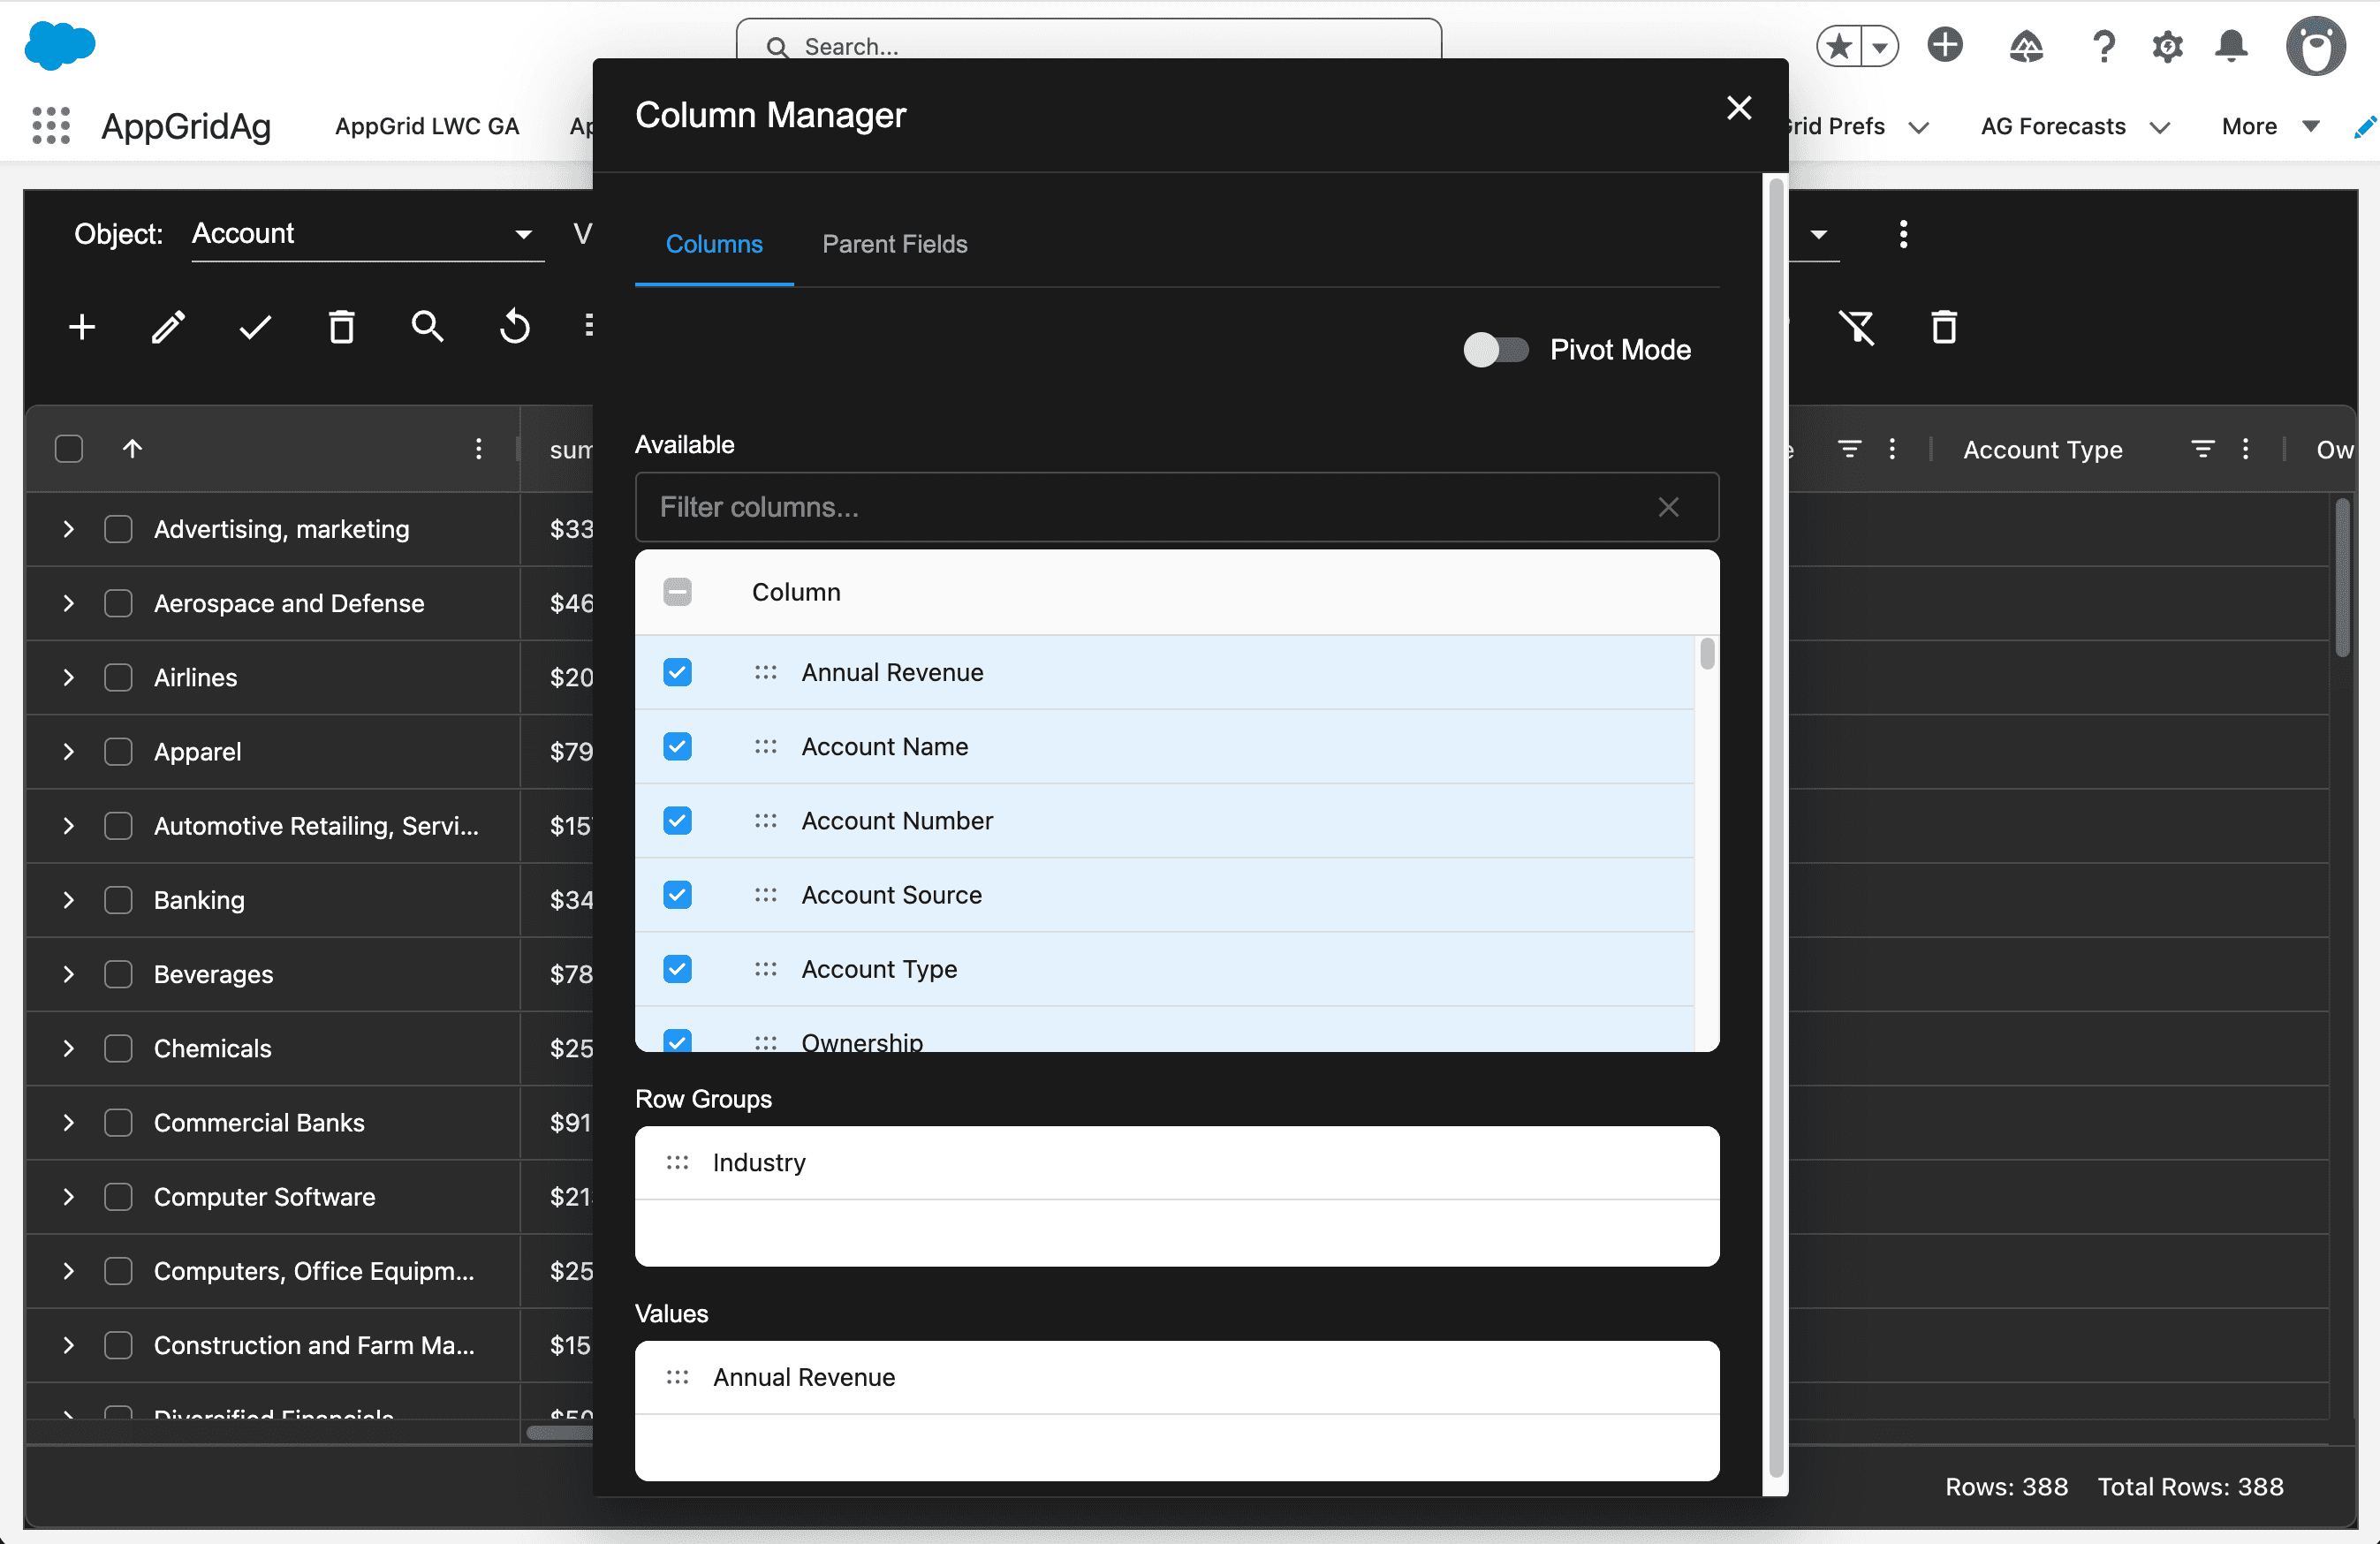Uncheck the Account Source column checkbox

click(x=677, y=895)
